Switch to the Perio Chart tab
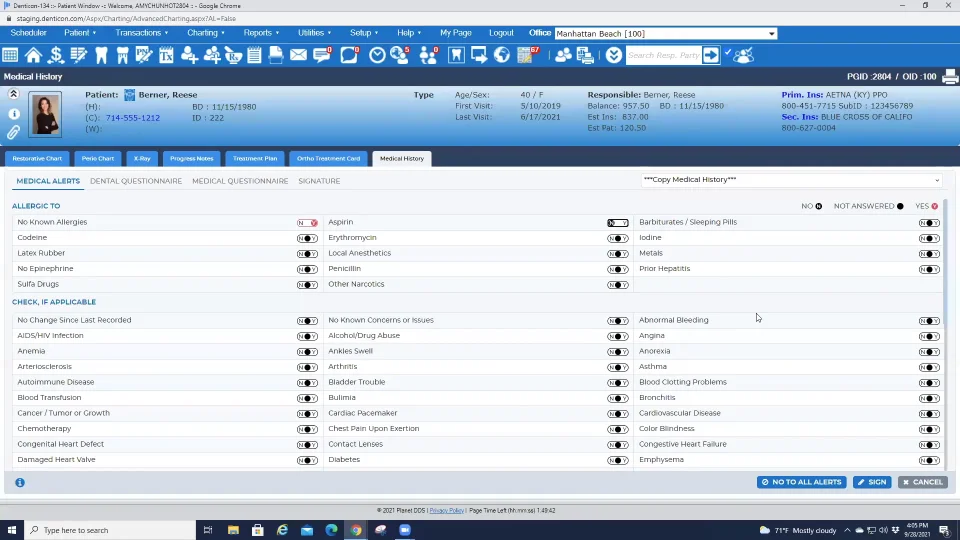 [98, 159]
